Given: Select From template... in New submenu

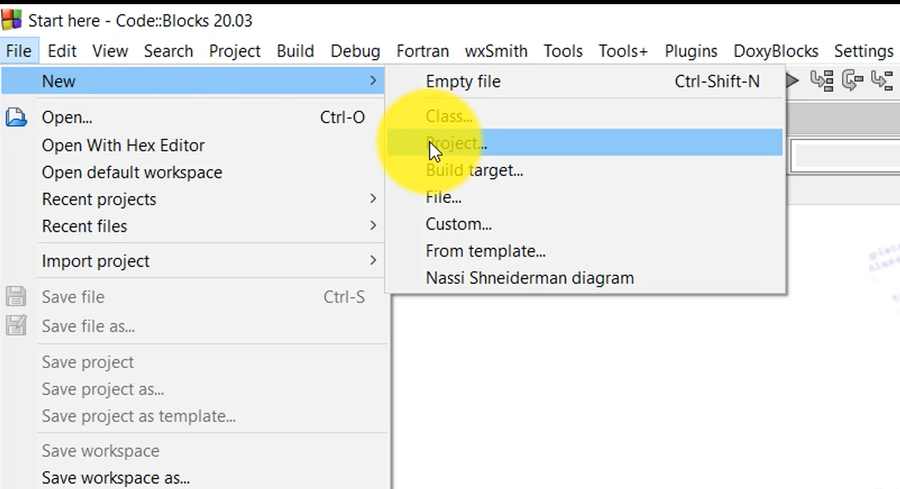Looking at the screenshot, I should click(x=585, y=251).
